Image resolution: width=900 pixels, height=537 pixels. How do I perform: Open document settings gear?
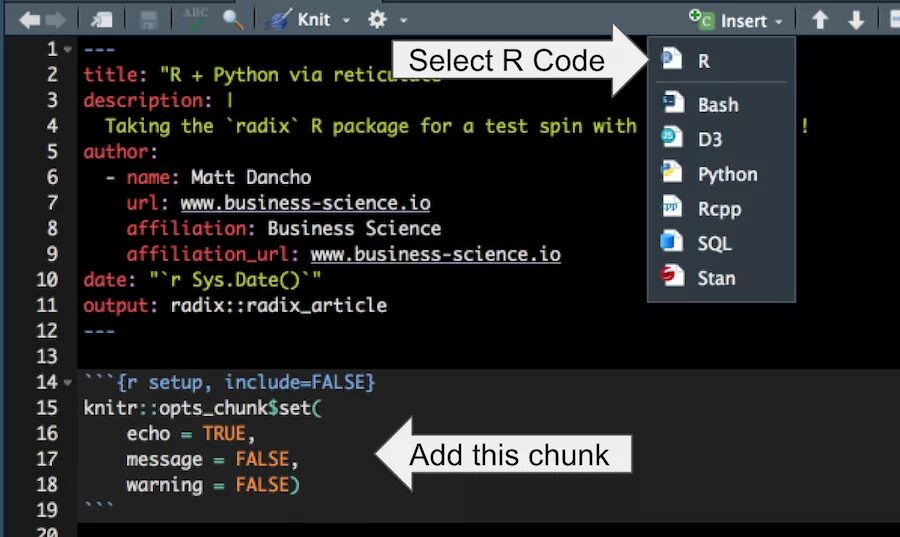tap(377, 20)
